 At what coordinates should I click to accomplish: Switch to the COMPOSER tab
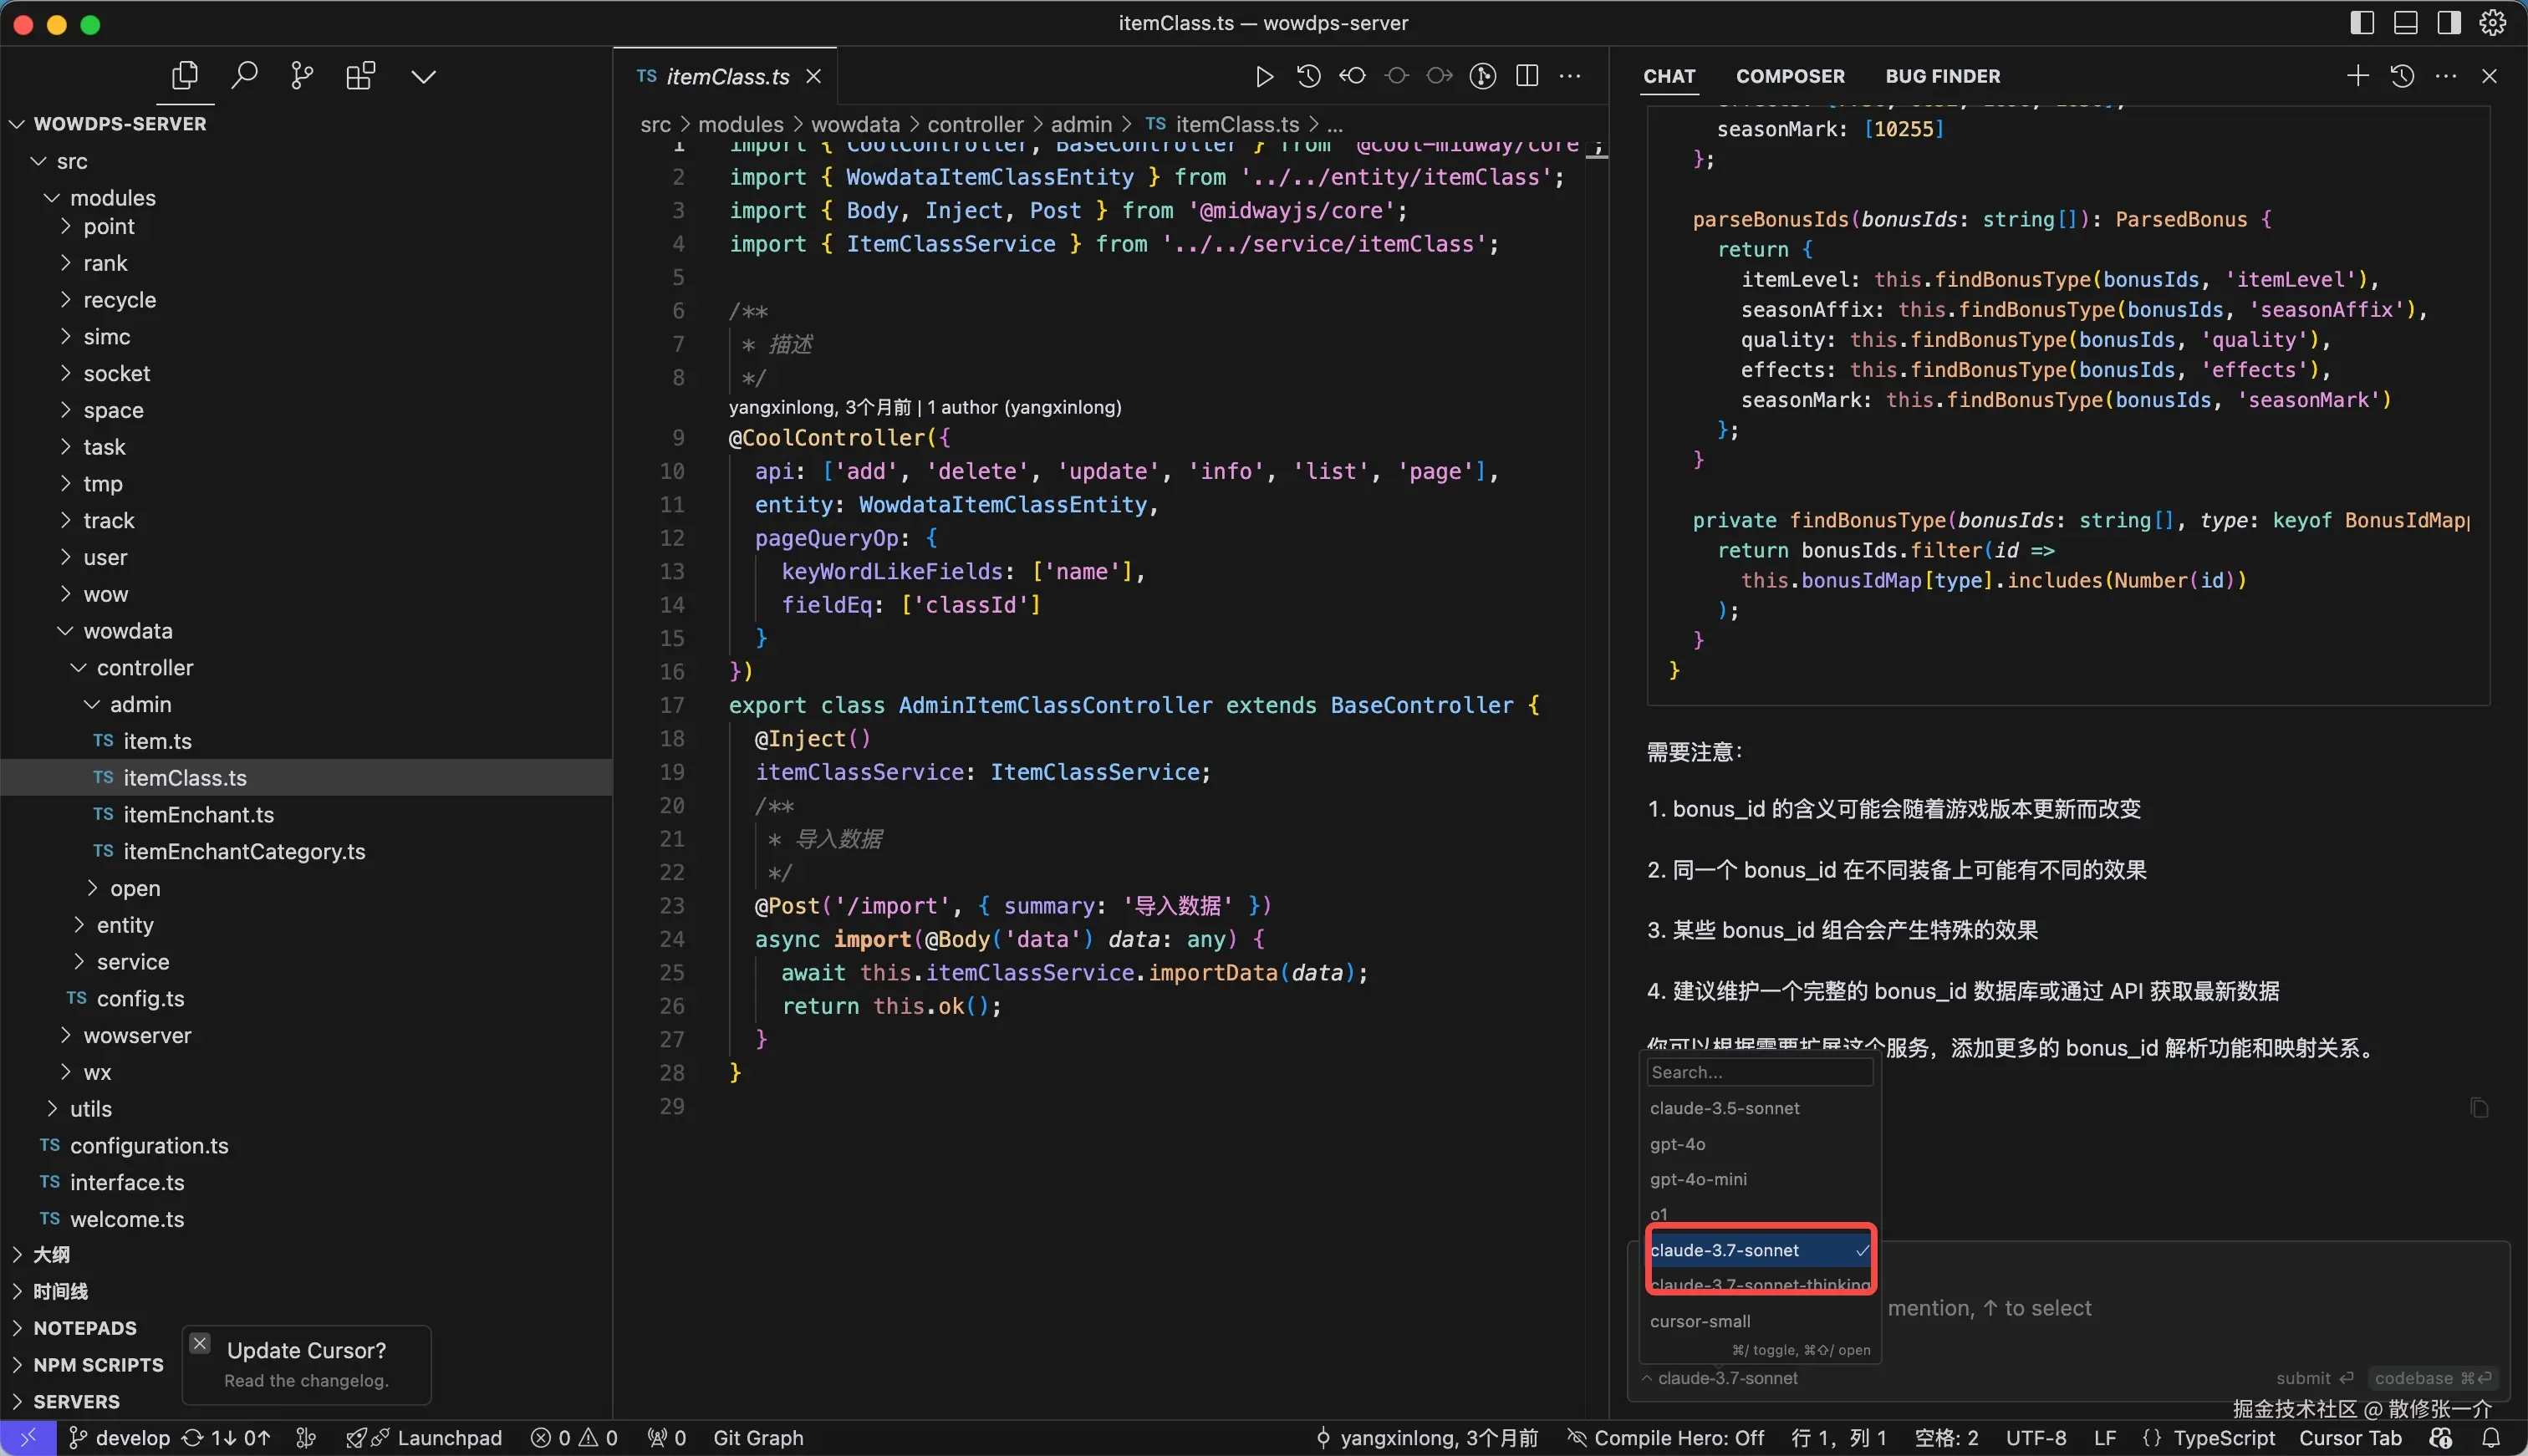pos(1790,76)
